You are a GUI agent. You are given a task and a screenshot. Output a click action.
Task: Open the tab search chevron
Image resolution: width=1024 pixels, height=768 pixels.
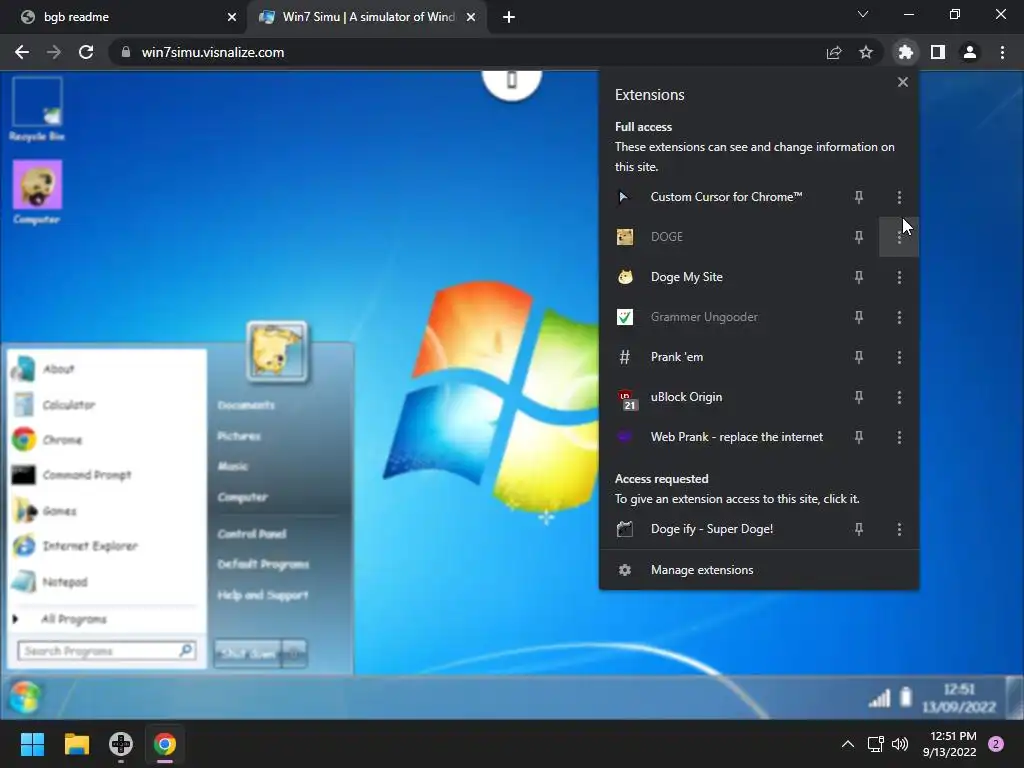point(863,14)
